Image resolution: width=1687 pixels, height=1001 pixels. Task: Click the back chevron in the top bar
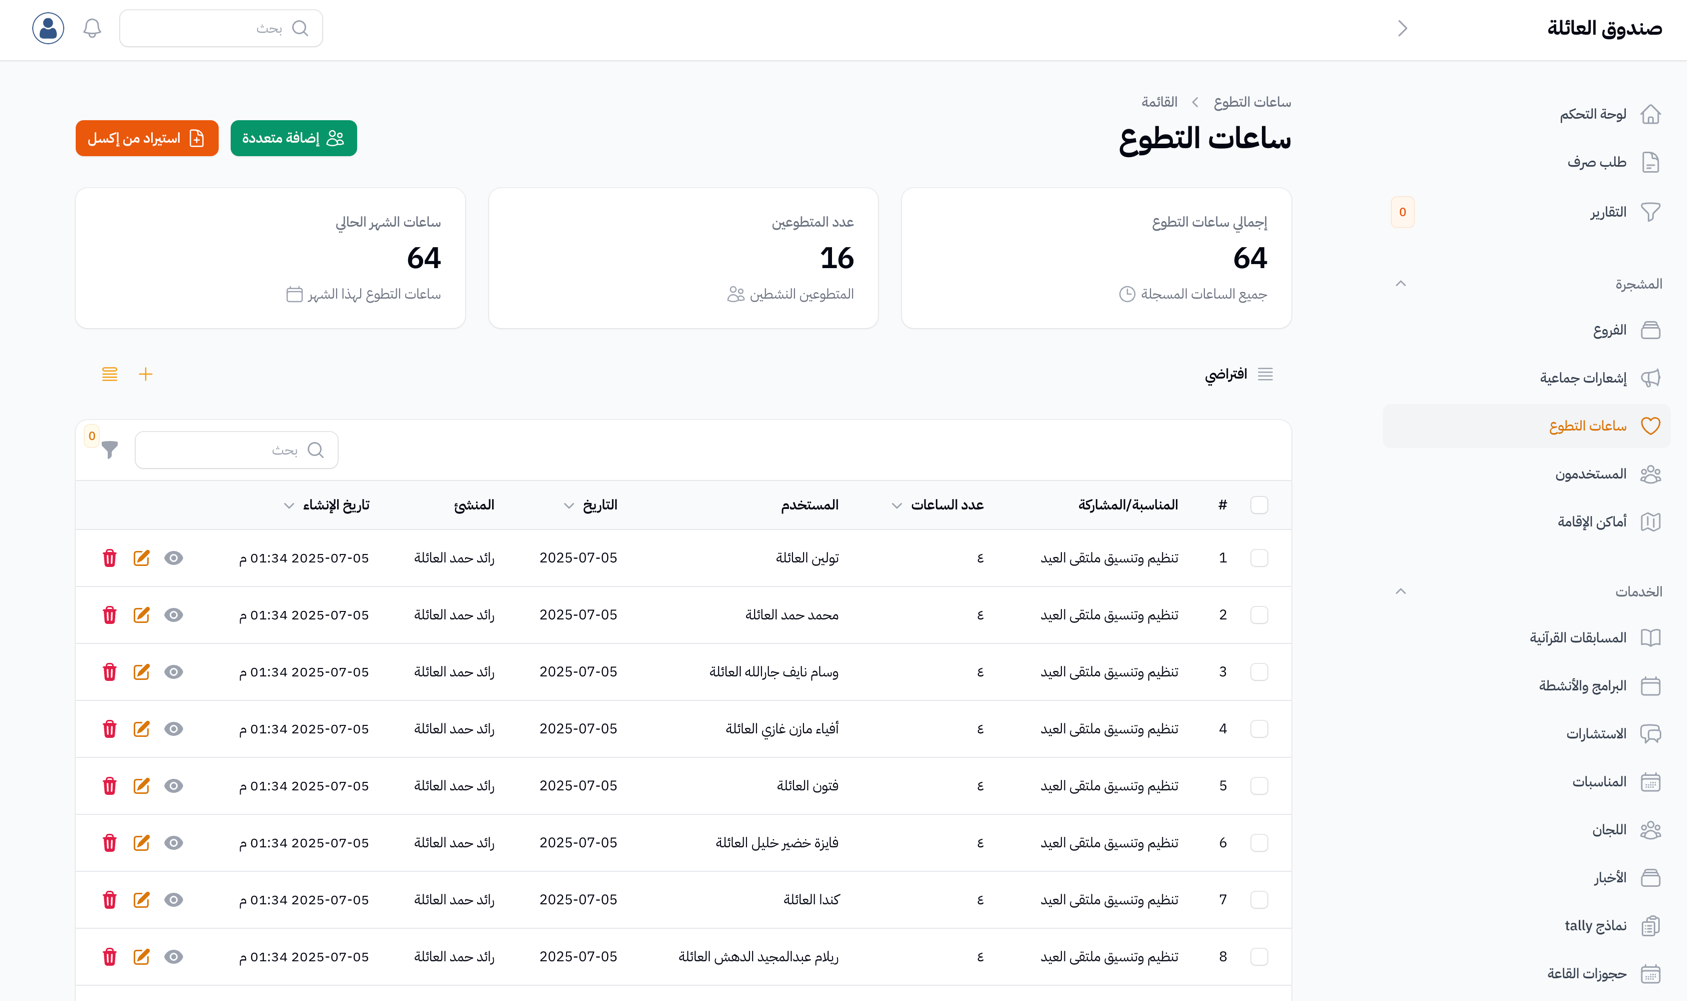click(1402, 28)
